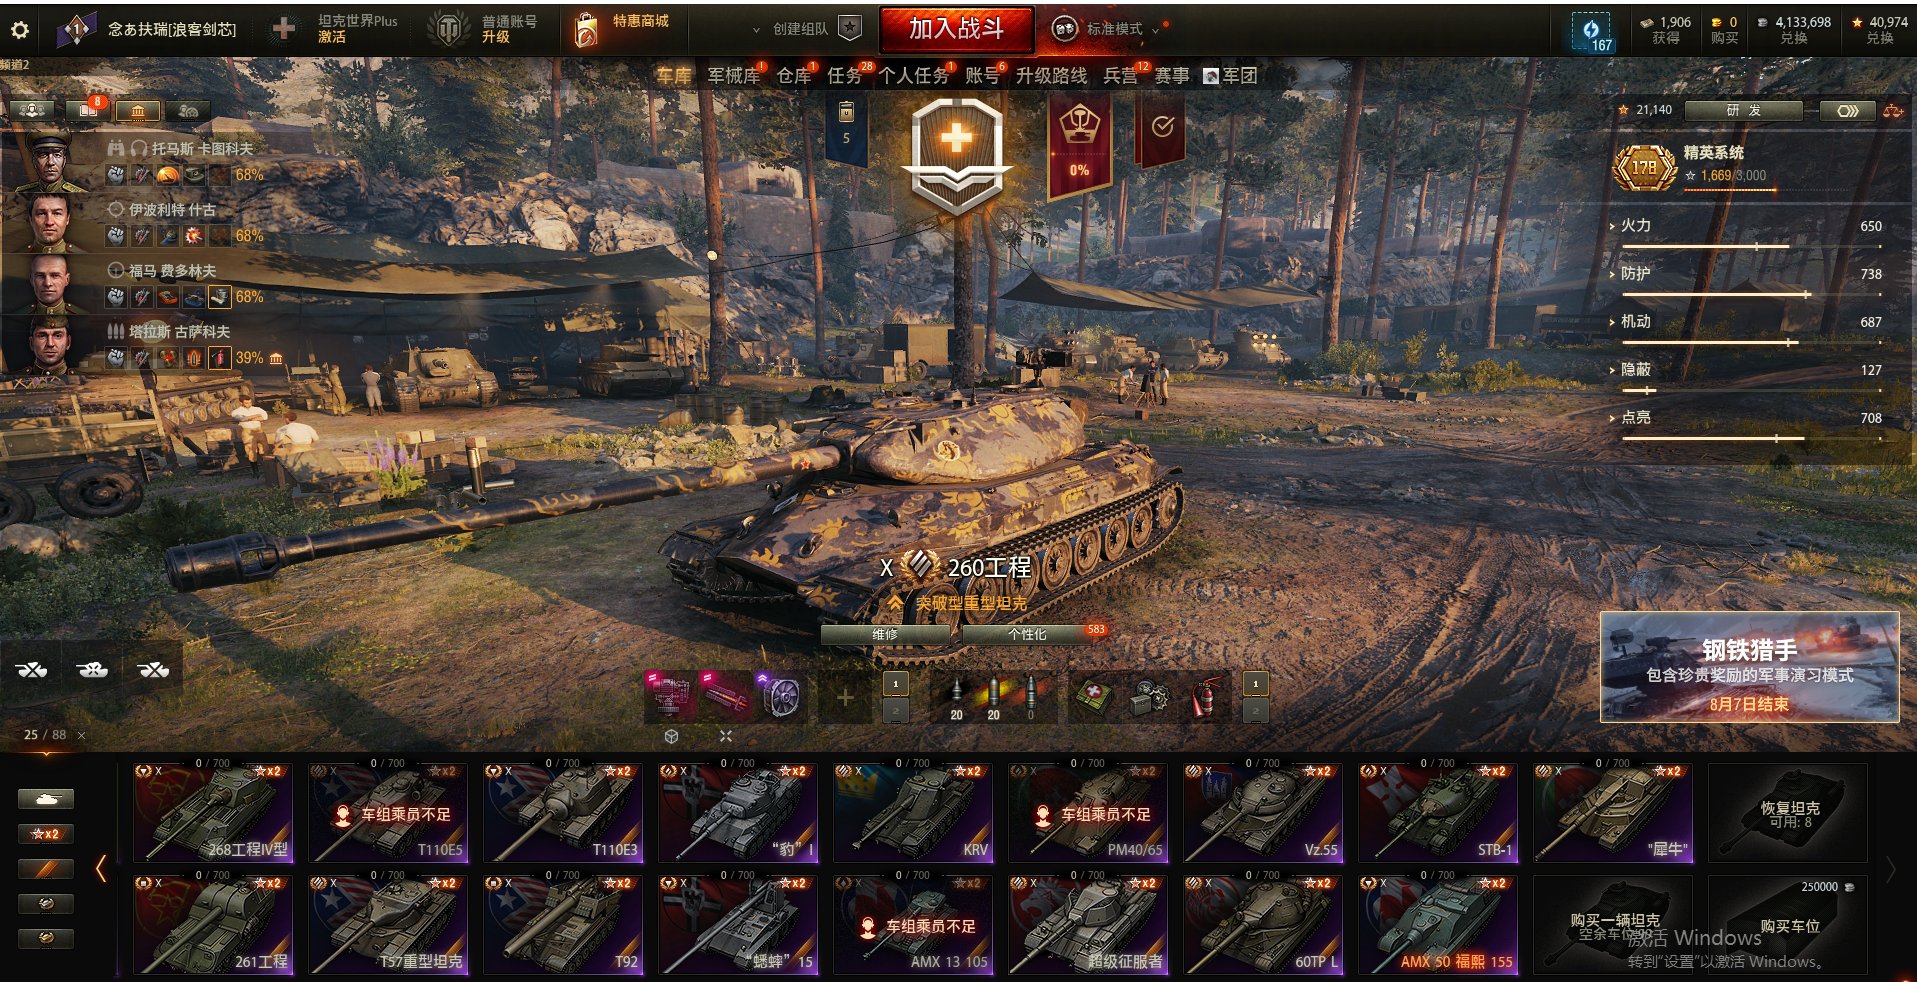The width and height of the screenshot is (1917, 982).
Task: Open the crew books icon with badge 8
Action: pyautogui.click(x=88, y=110)
